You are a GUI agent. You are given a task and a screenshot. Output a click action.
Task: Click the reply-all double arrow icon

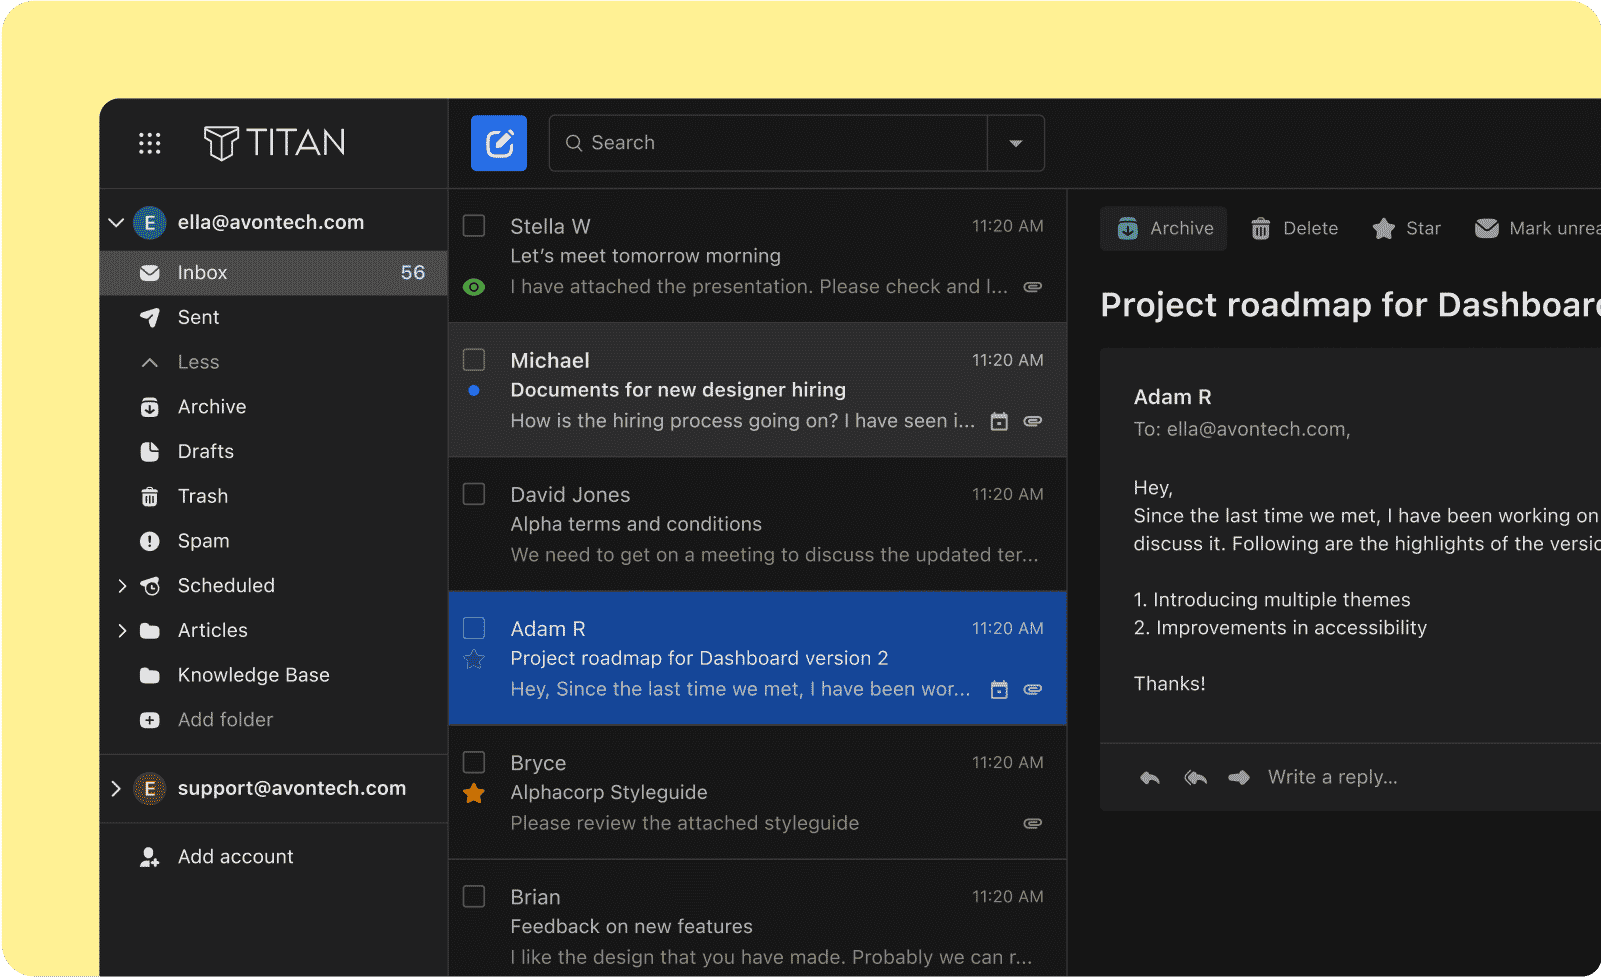(x=1195, y=777)
